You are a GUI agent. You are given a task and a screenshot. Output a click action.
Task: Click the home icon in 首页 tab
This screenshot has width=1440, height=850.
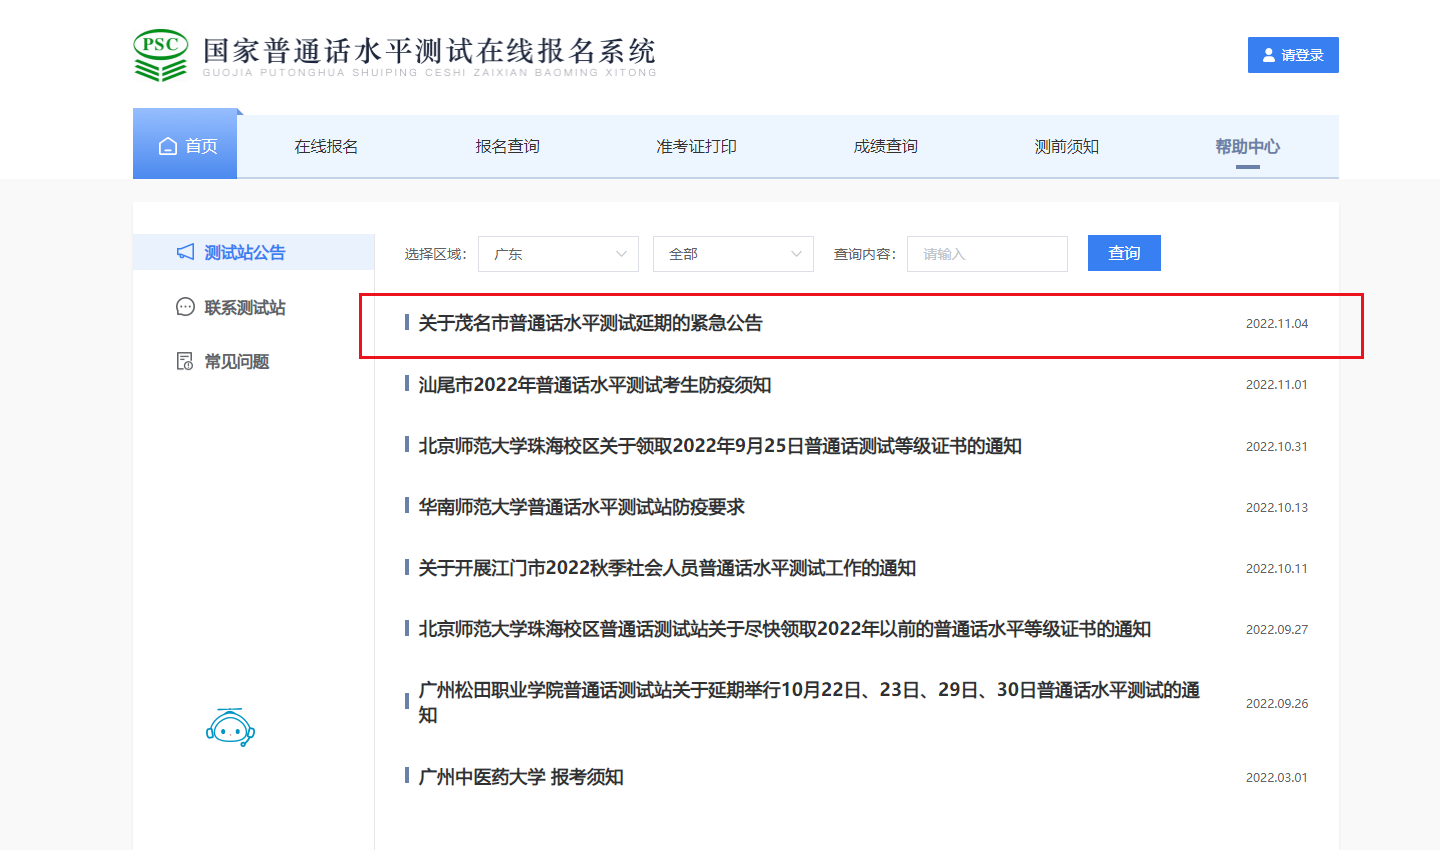coord(168,146)
